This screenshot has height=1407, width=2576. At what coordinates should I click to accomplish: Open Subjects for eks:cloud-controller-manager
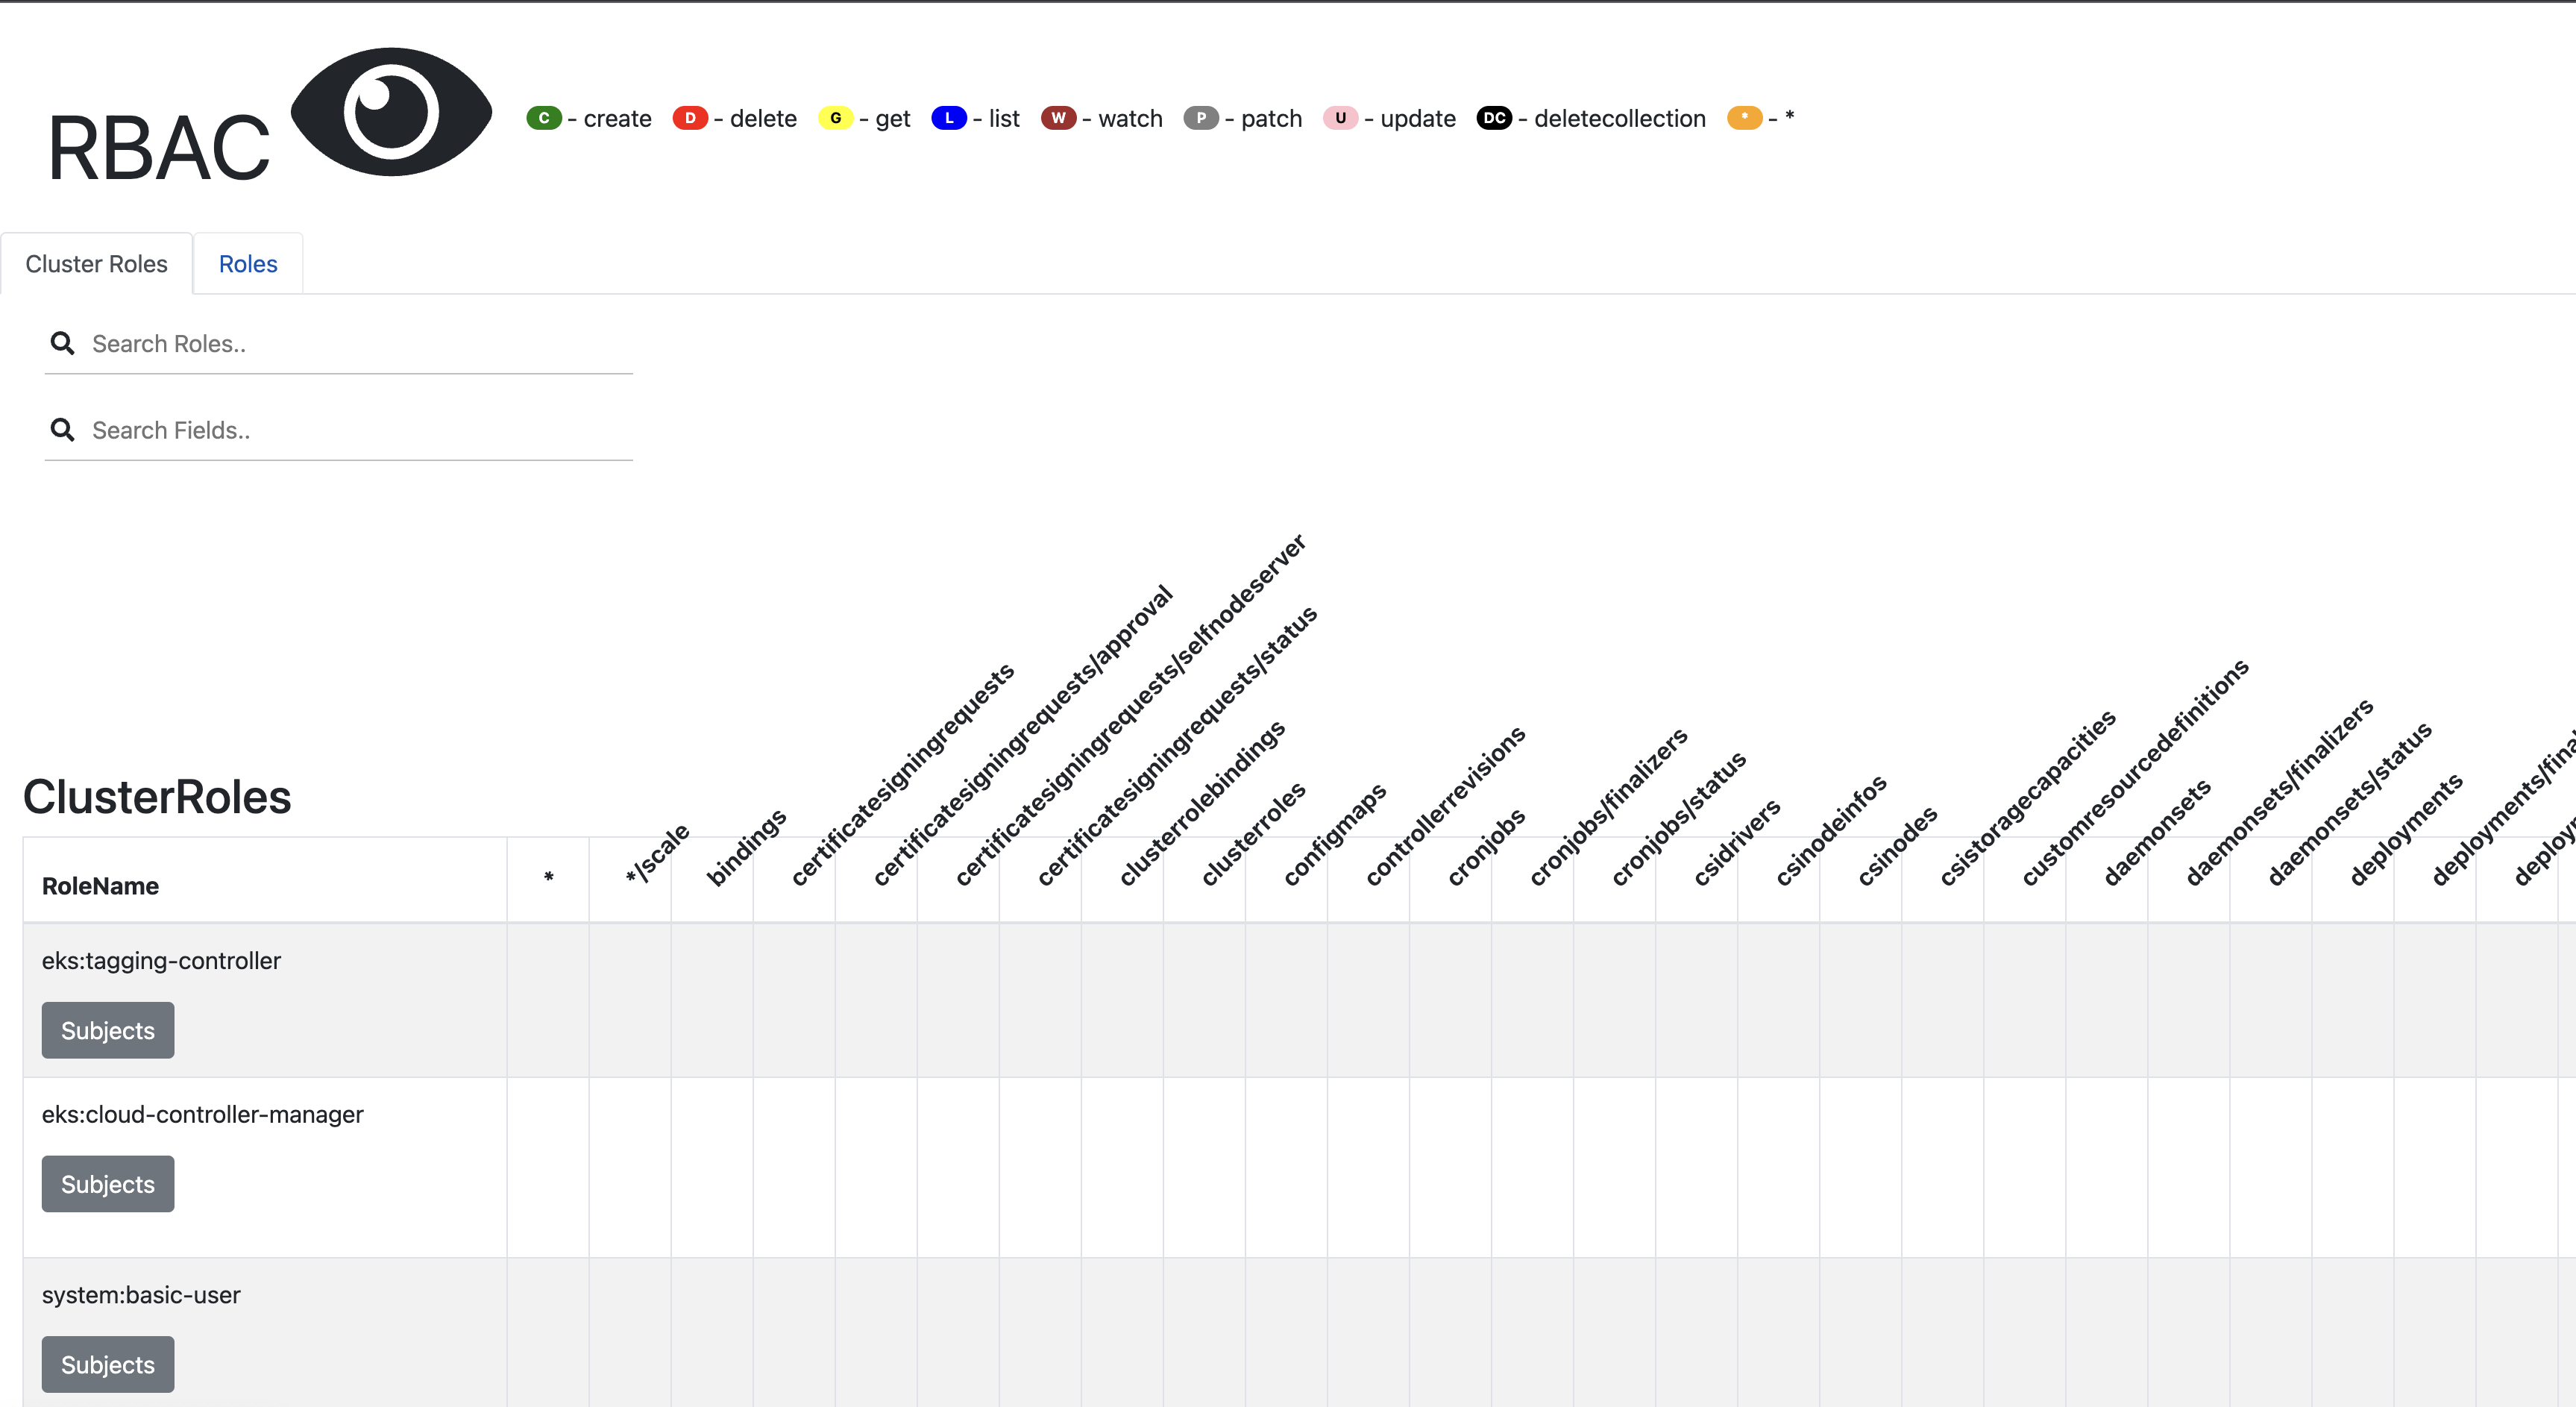[x=108, y=1184]
